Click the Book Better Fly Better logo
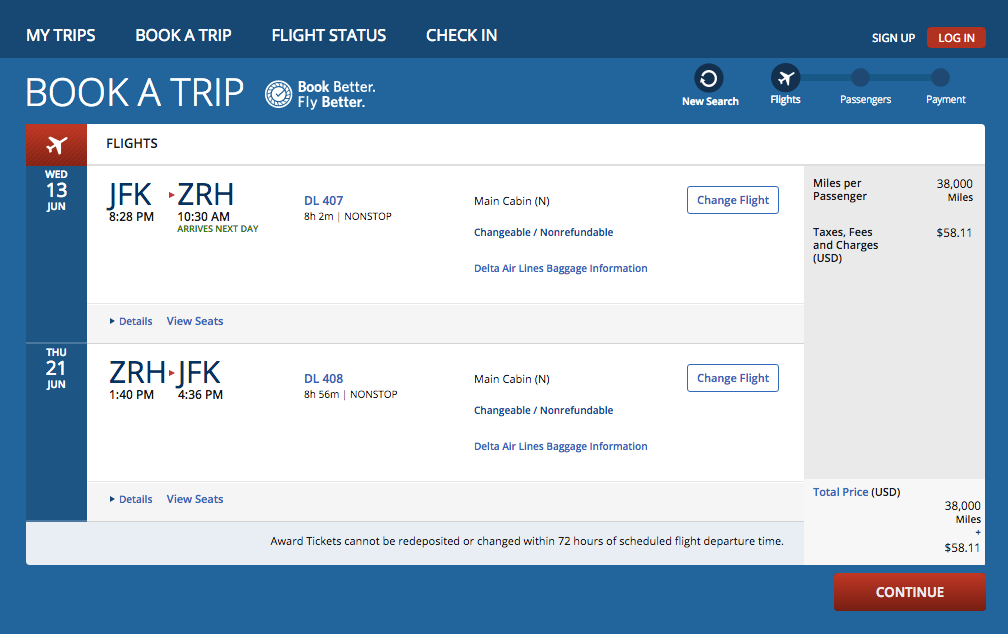This screenshot has height=634, width=1008. click(x=320, y=94)
